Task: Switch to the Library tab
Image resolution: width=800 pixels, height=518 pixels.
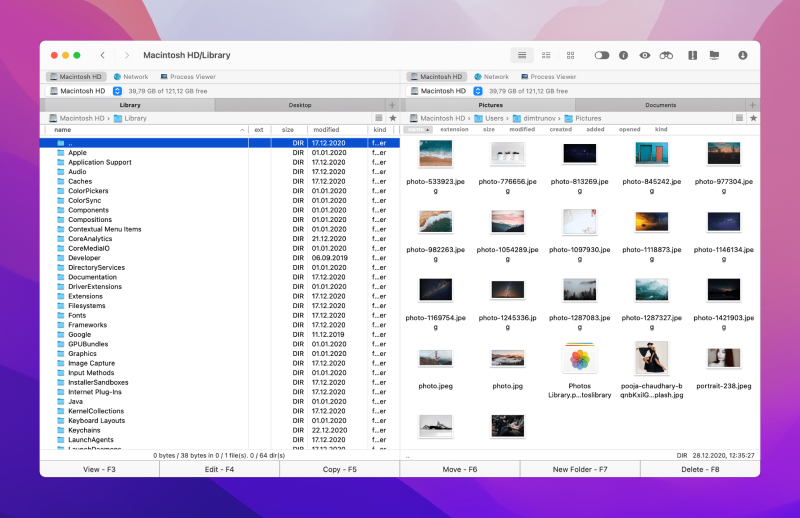Action: [130, 105]
